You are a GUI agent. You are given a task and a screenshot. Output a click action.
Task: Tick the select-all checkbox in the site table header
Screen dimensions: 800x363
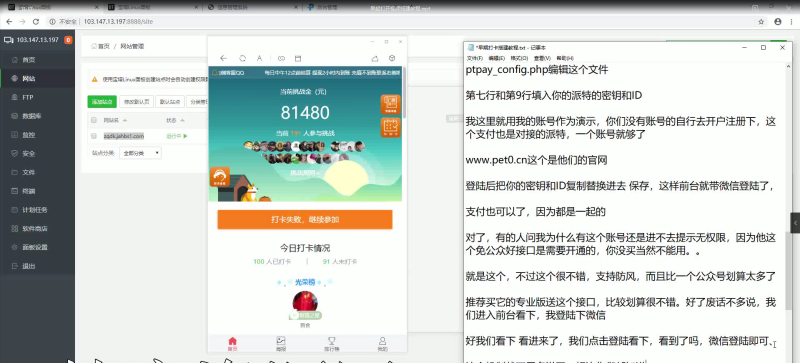coord(93,120)
